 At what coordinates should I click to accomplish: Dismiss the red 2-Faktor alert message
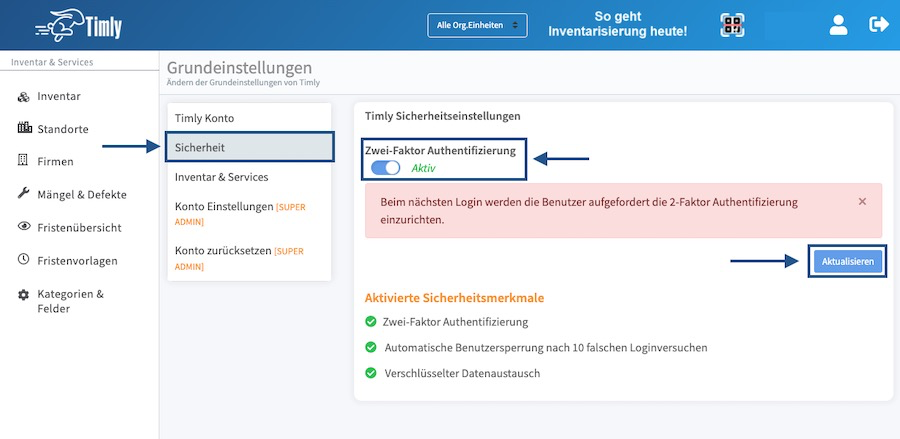(862, 201)
